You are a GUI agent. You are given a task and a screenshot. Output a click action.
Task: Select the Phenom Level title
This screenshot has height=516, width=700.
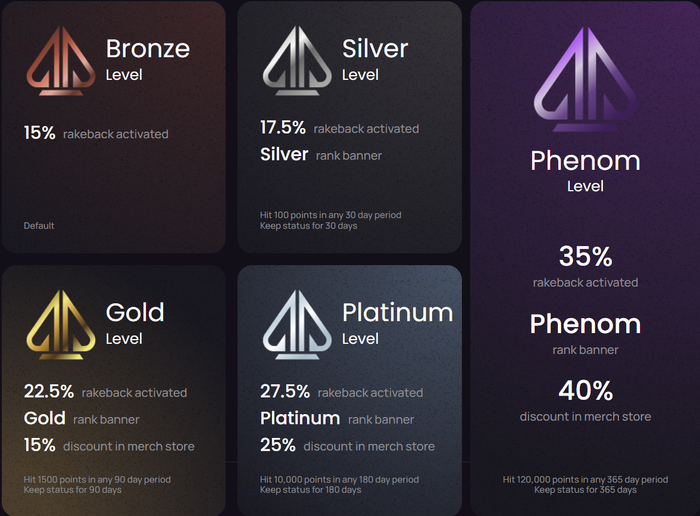click(585, 171)
